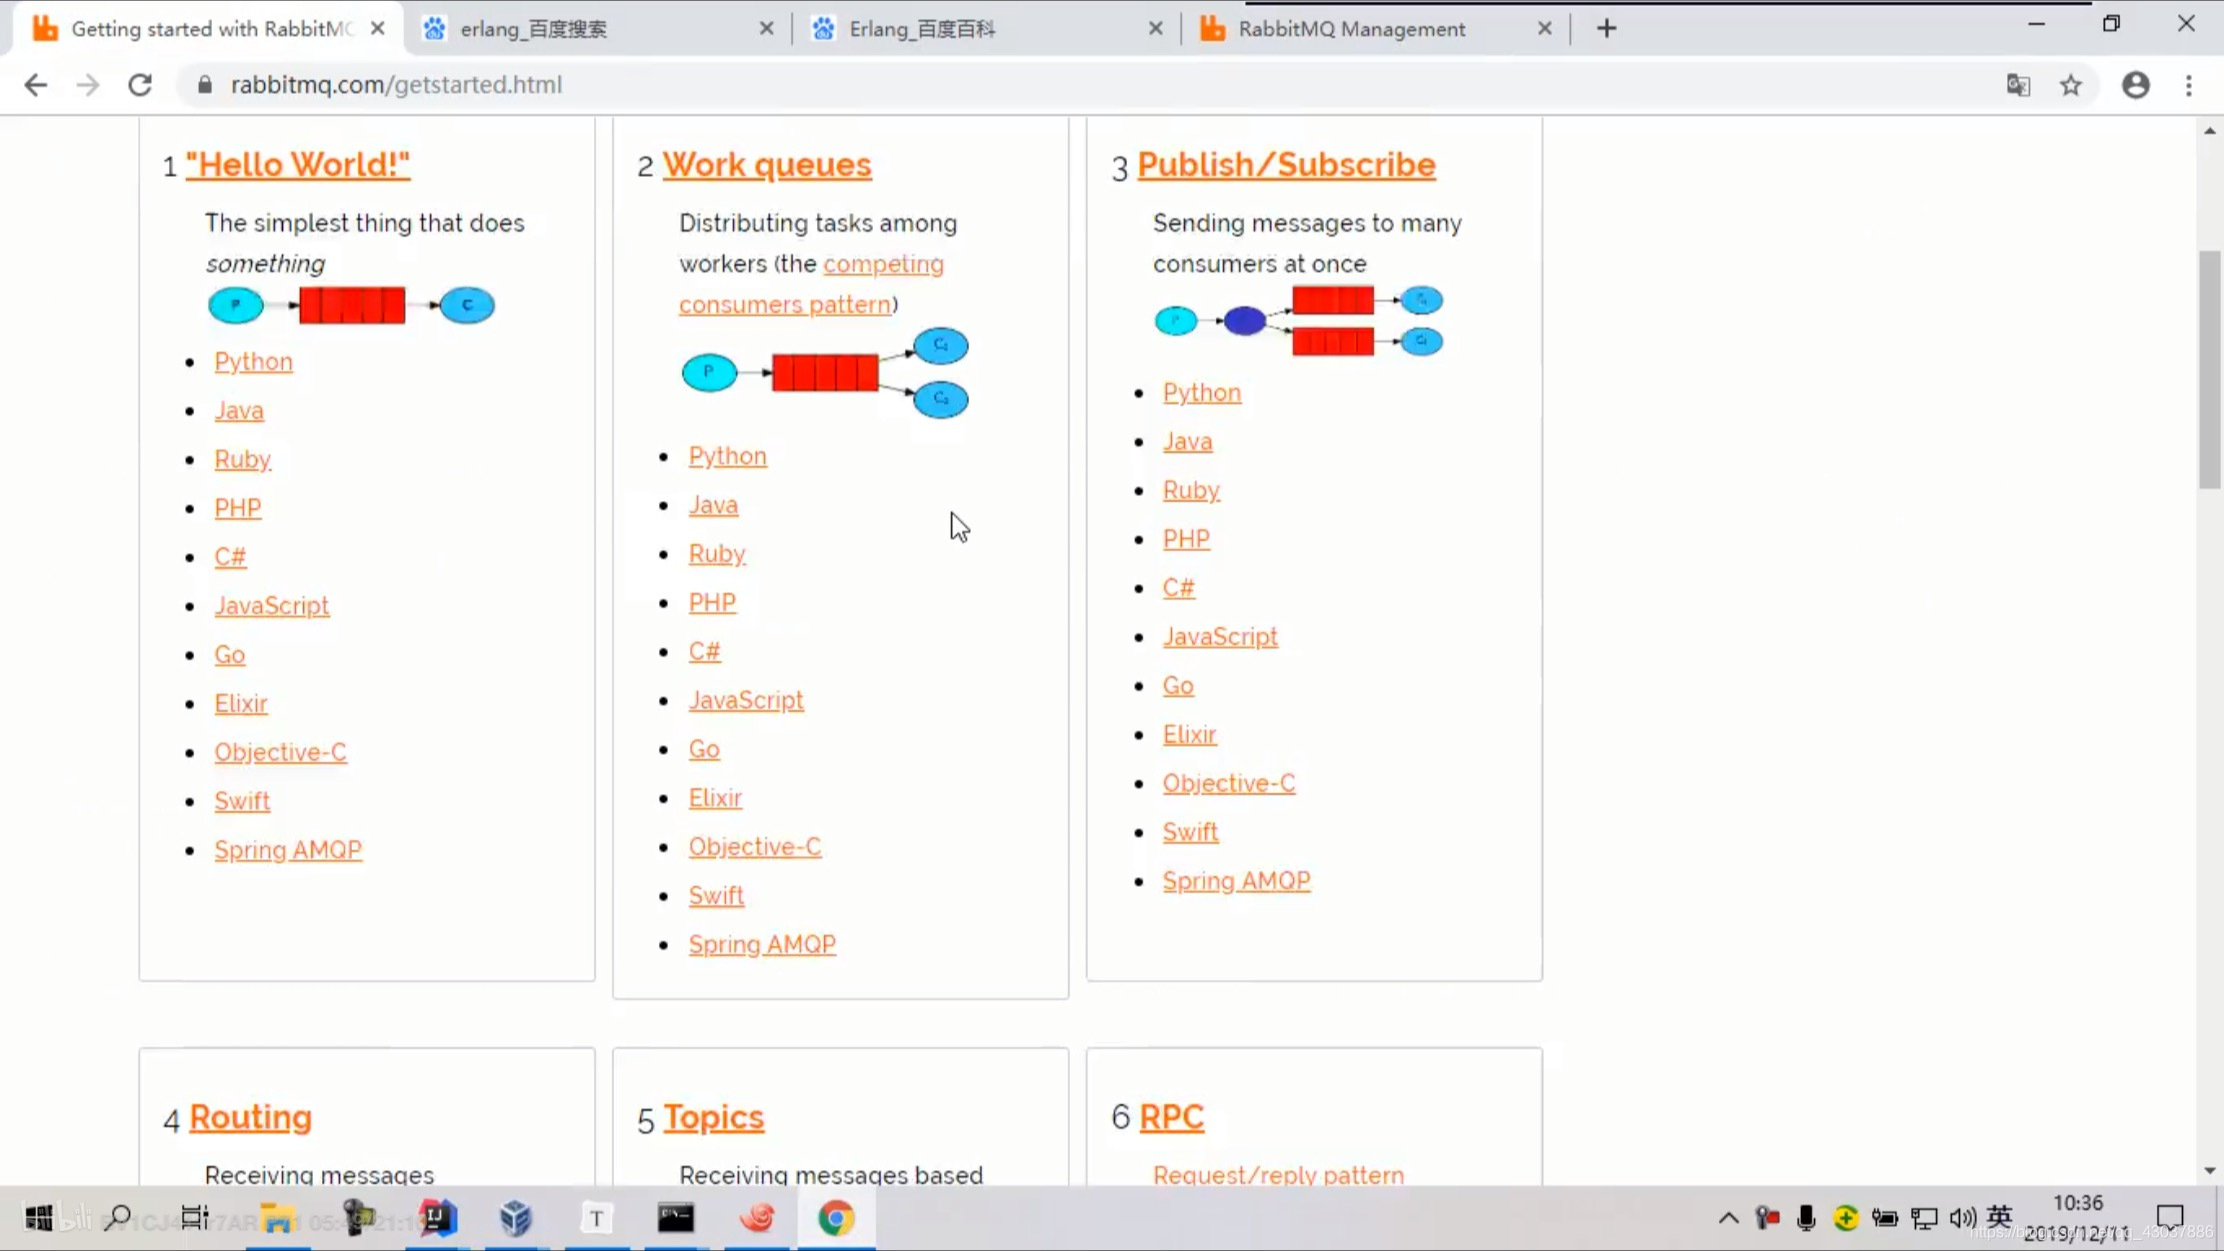Screen dimensions: 2224x1251
Task: Close the Getting started with RabbitMQ tab
Action: [377, 29]
